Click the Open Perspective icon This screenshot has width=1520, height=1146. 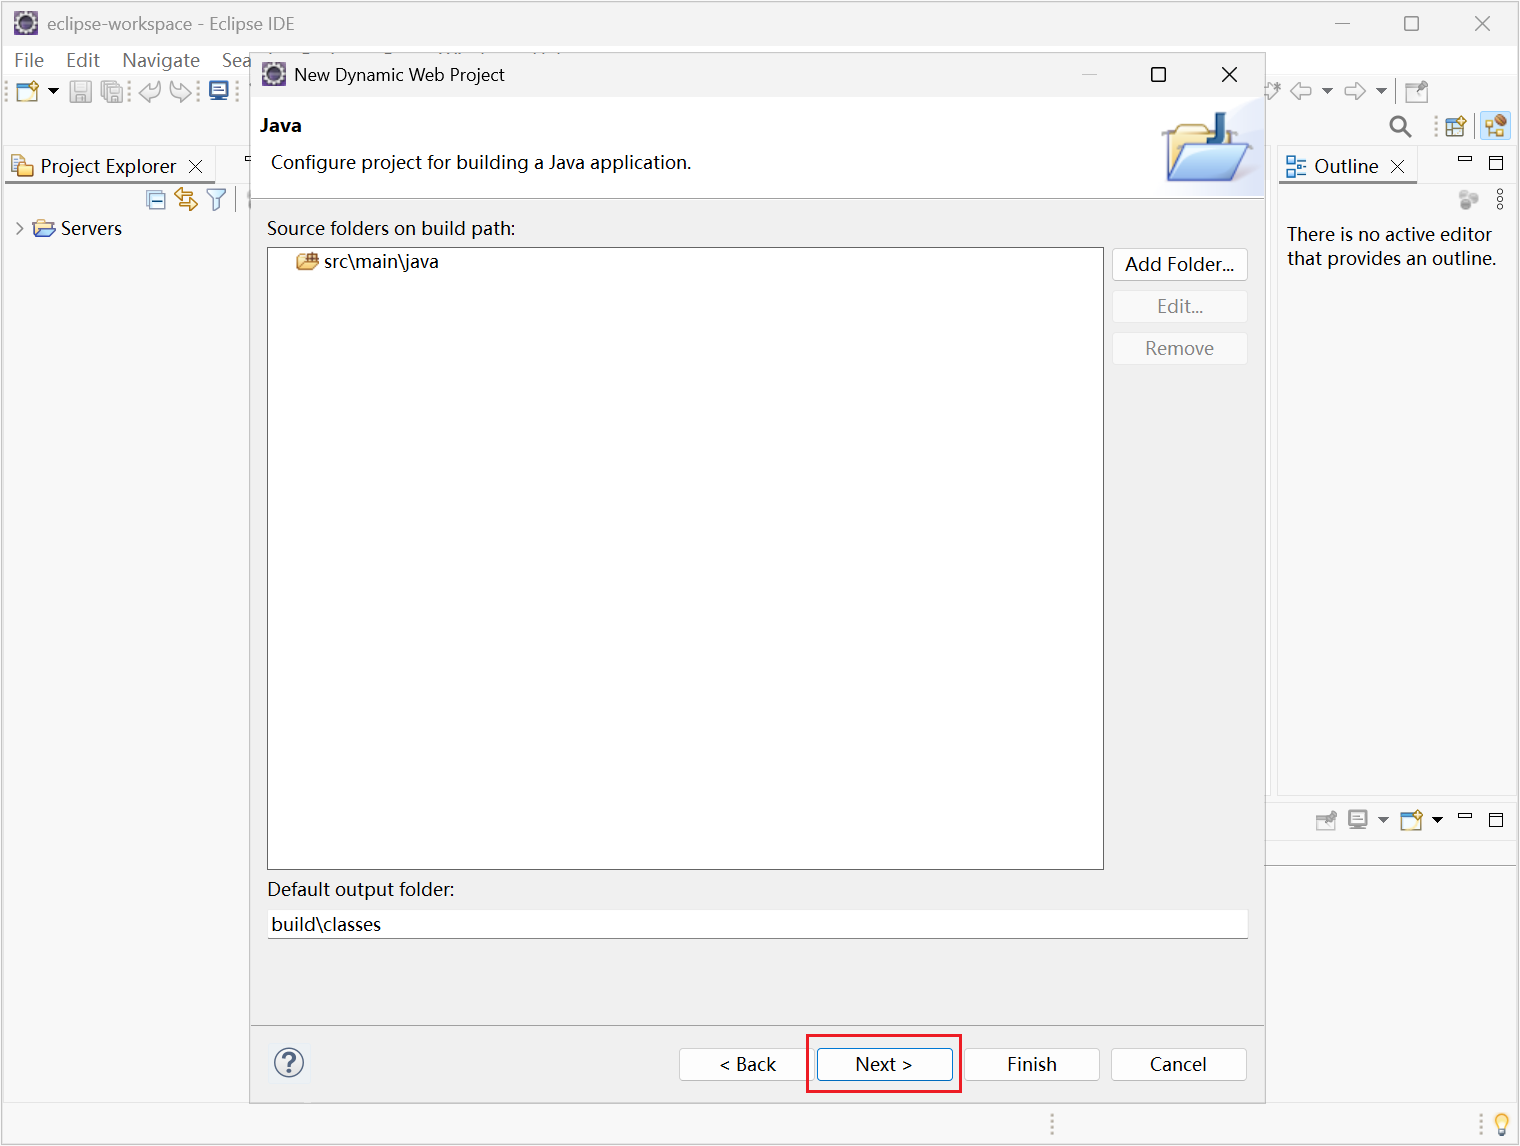coord(1456,126)
